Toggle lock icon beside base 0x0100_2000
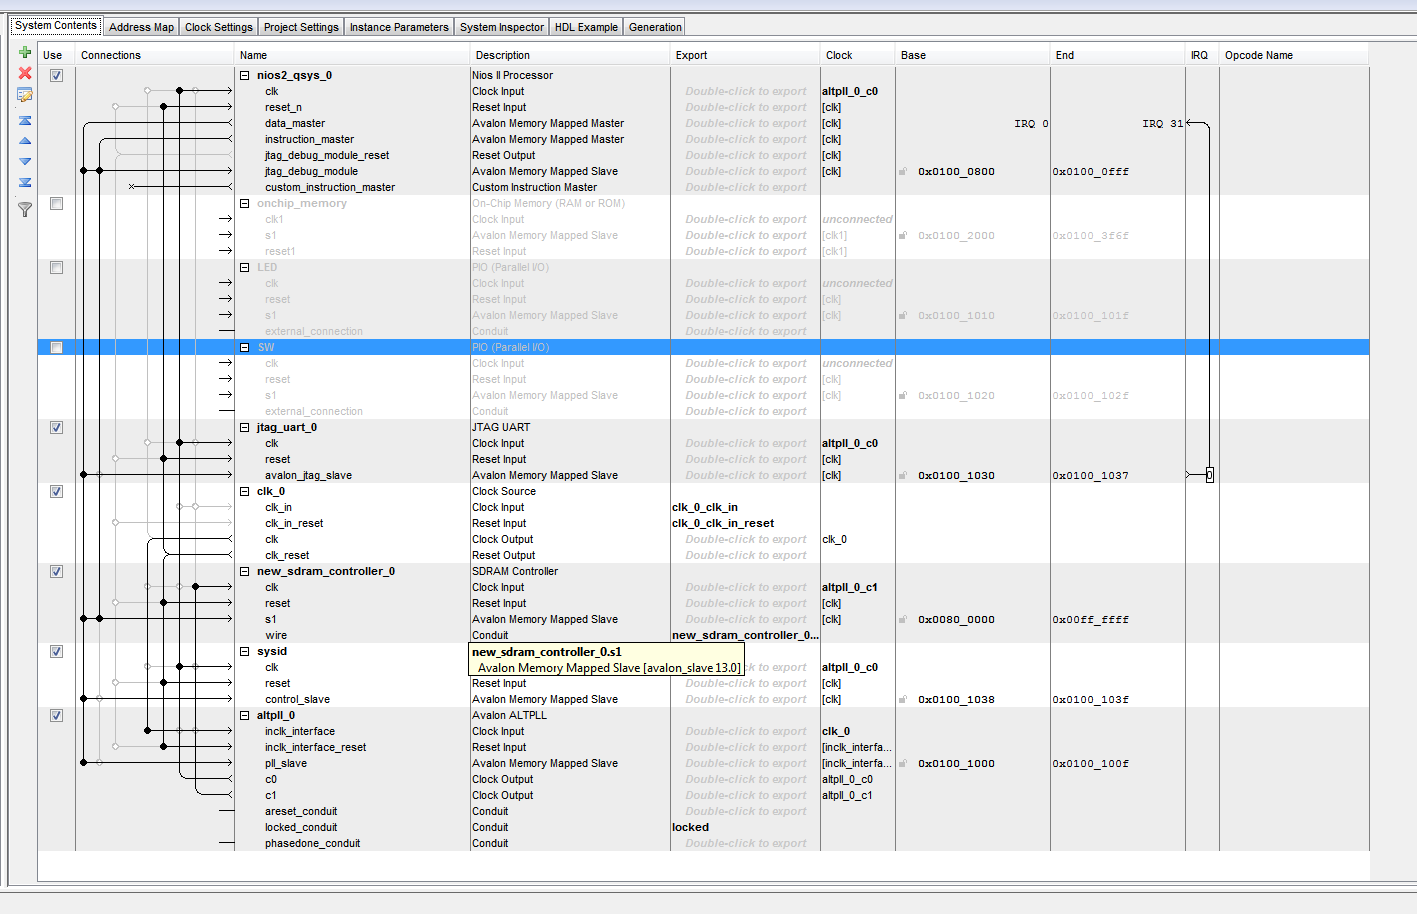The width and height of the screenshot is (1417, 914). coord(903,235)
